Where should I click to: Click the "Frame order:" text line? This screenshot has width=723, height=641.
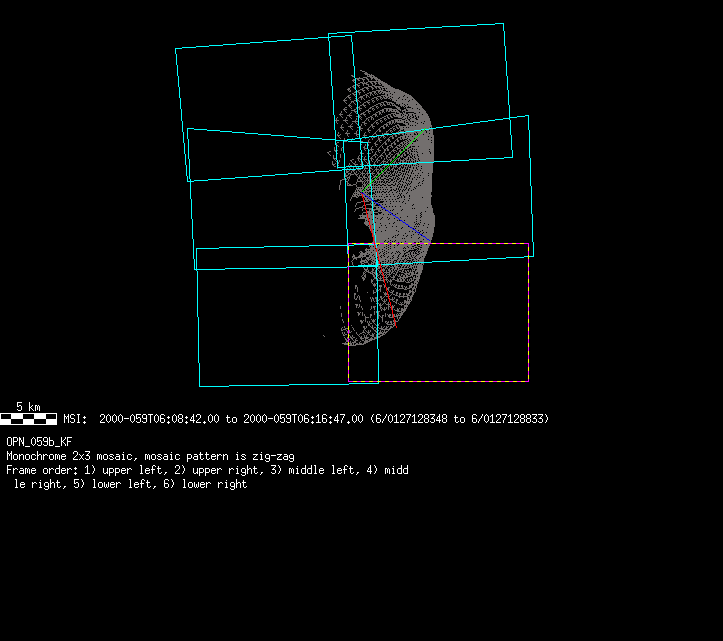[x=200, y=469]
